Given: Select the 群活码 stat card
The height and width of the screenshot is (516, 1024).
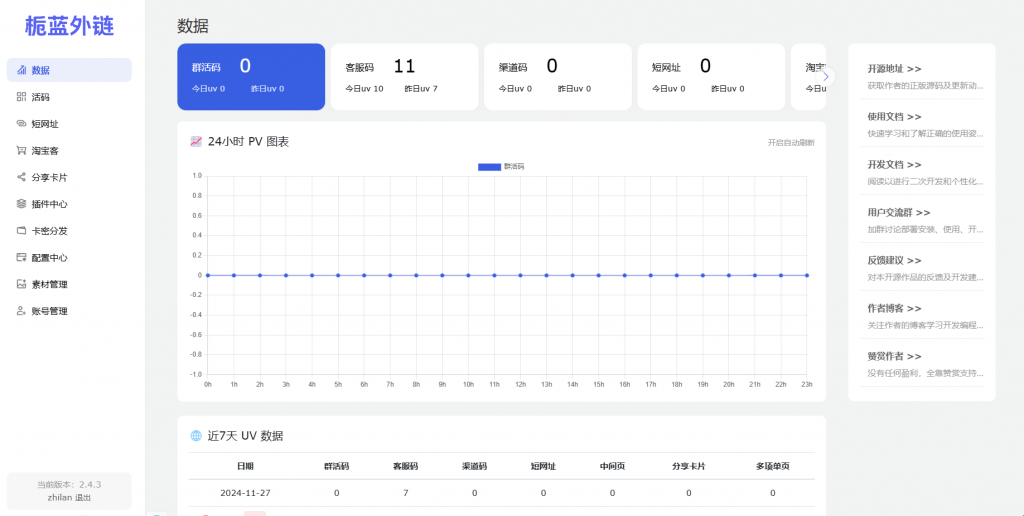Looking at the screenshot, I should pos(251,76).
